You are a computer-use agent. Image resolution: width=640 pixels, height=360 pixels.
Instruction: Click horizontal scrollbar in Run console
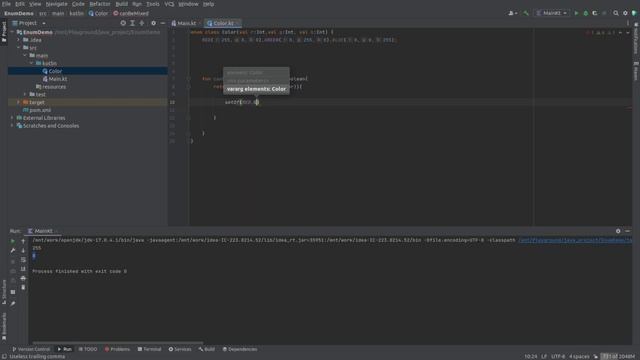coord(118,343)
